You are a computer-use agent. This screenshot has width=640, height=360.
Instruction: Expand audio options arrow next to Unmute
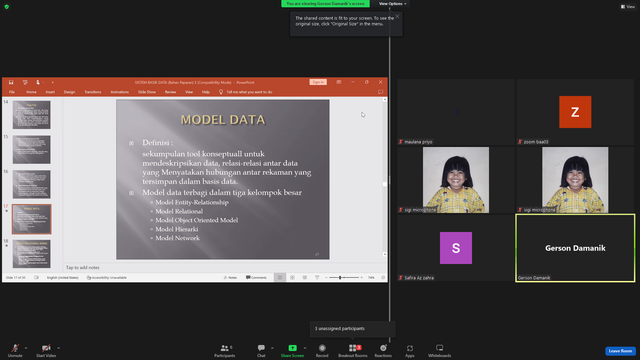[x=26, y=348]
